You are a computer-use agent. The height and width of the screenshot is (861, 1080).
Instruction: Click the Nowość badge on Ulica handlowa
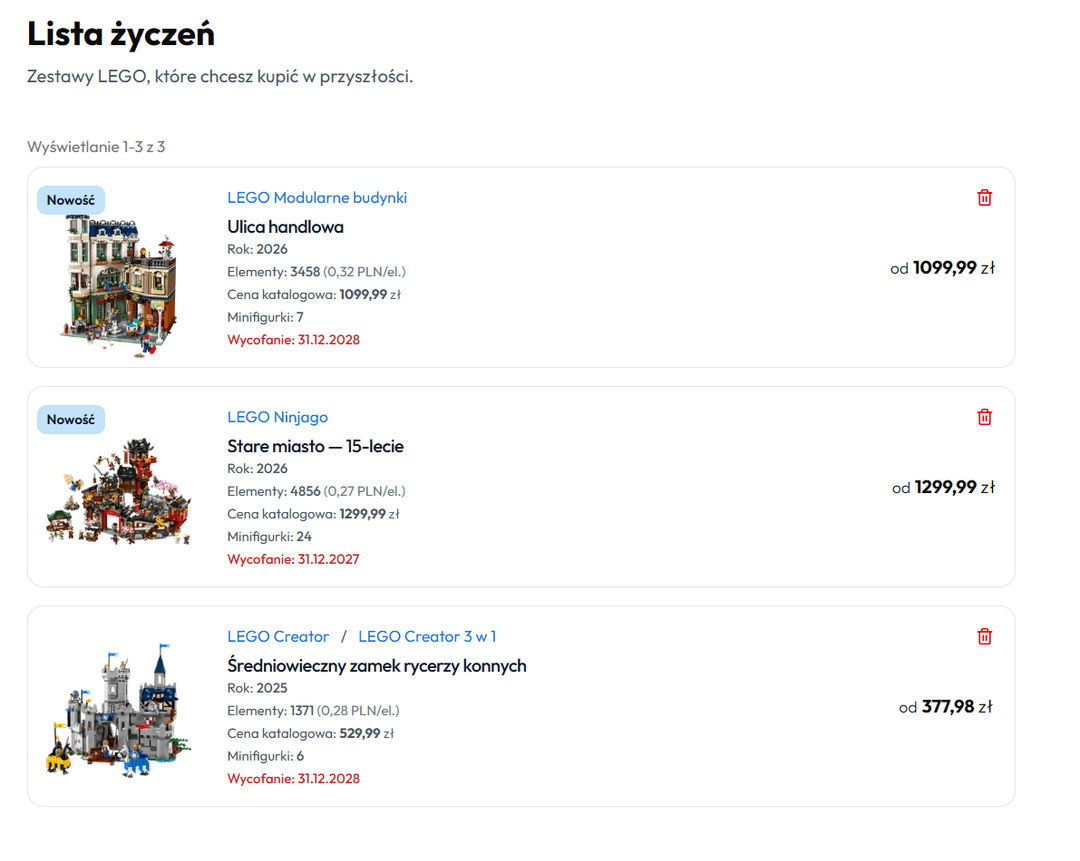[71, 200]
